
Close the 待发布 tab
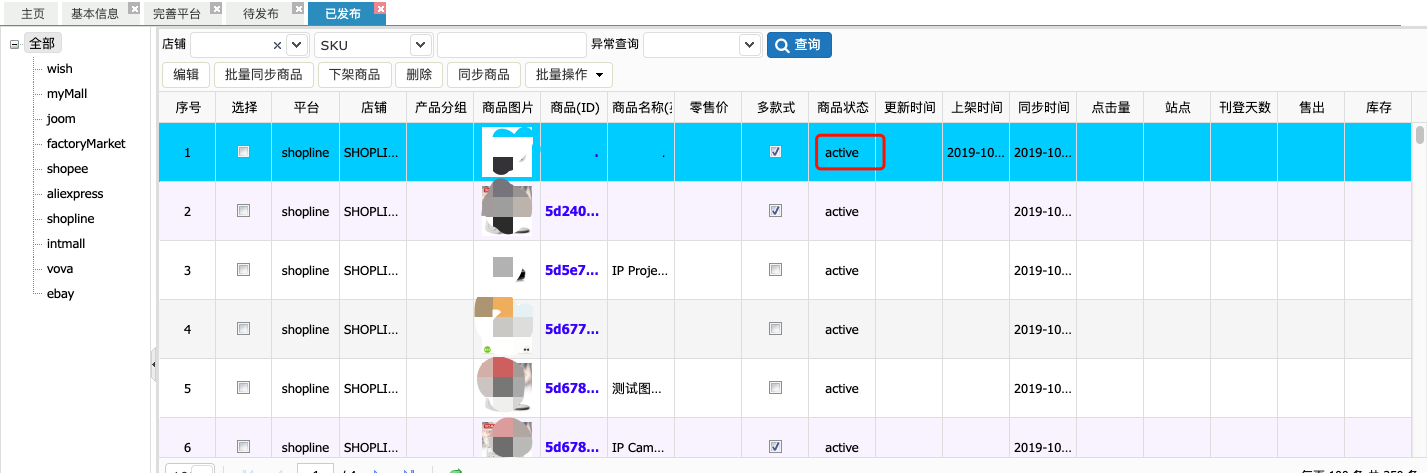298,8
